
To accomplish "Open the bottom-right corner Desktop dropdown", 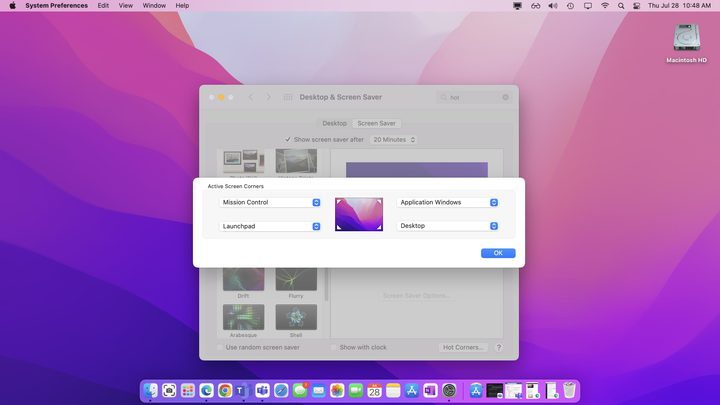I will tap(448, 226).
